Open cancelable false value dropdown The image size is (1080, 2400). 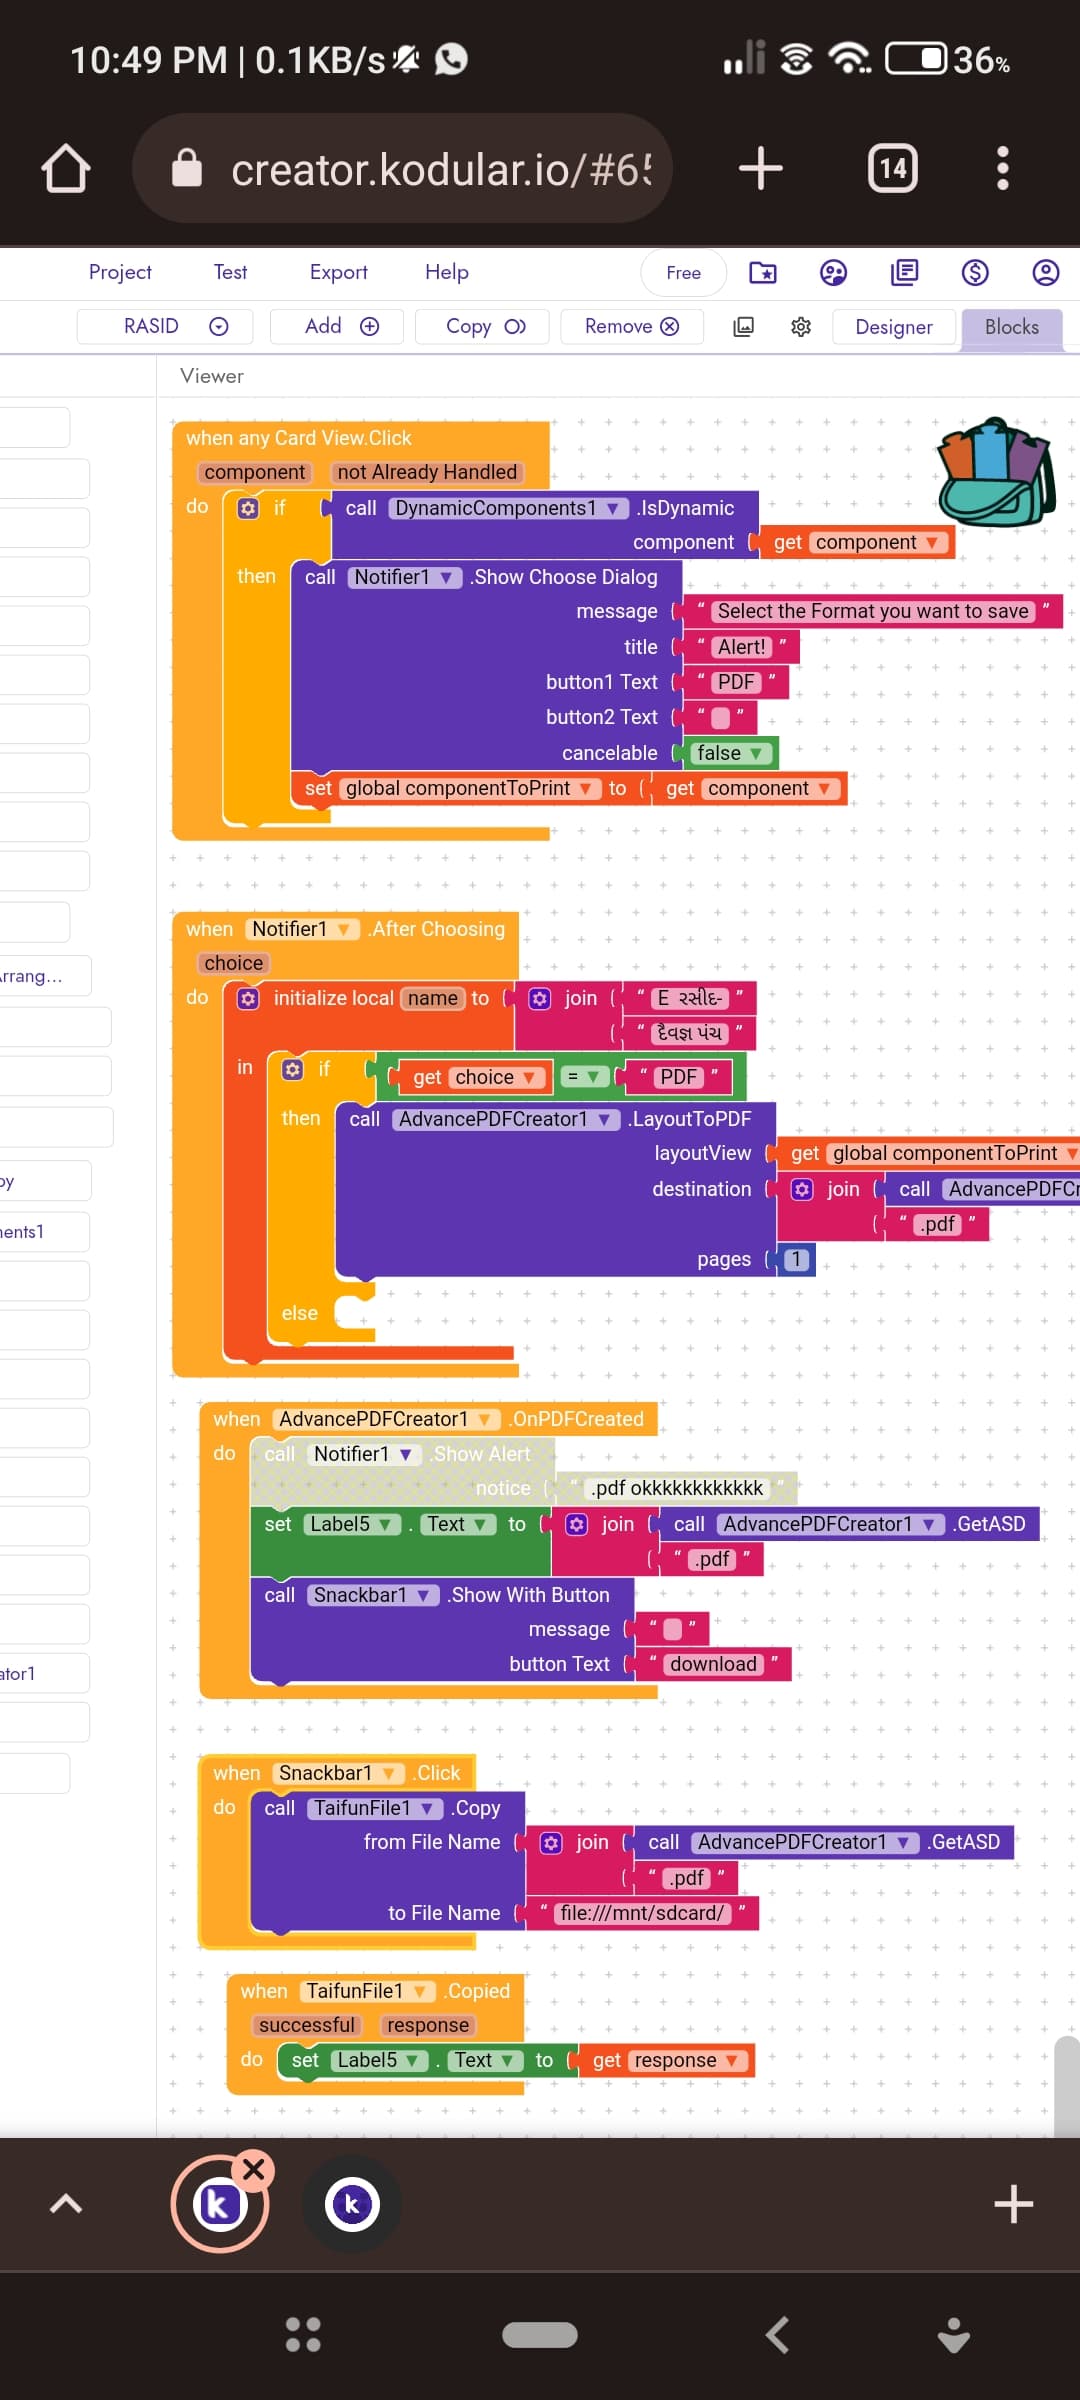tap(730, 753)
